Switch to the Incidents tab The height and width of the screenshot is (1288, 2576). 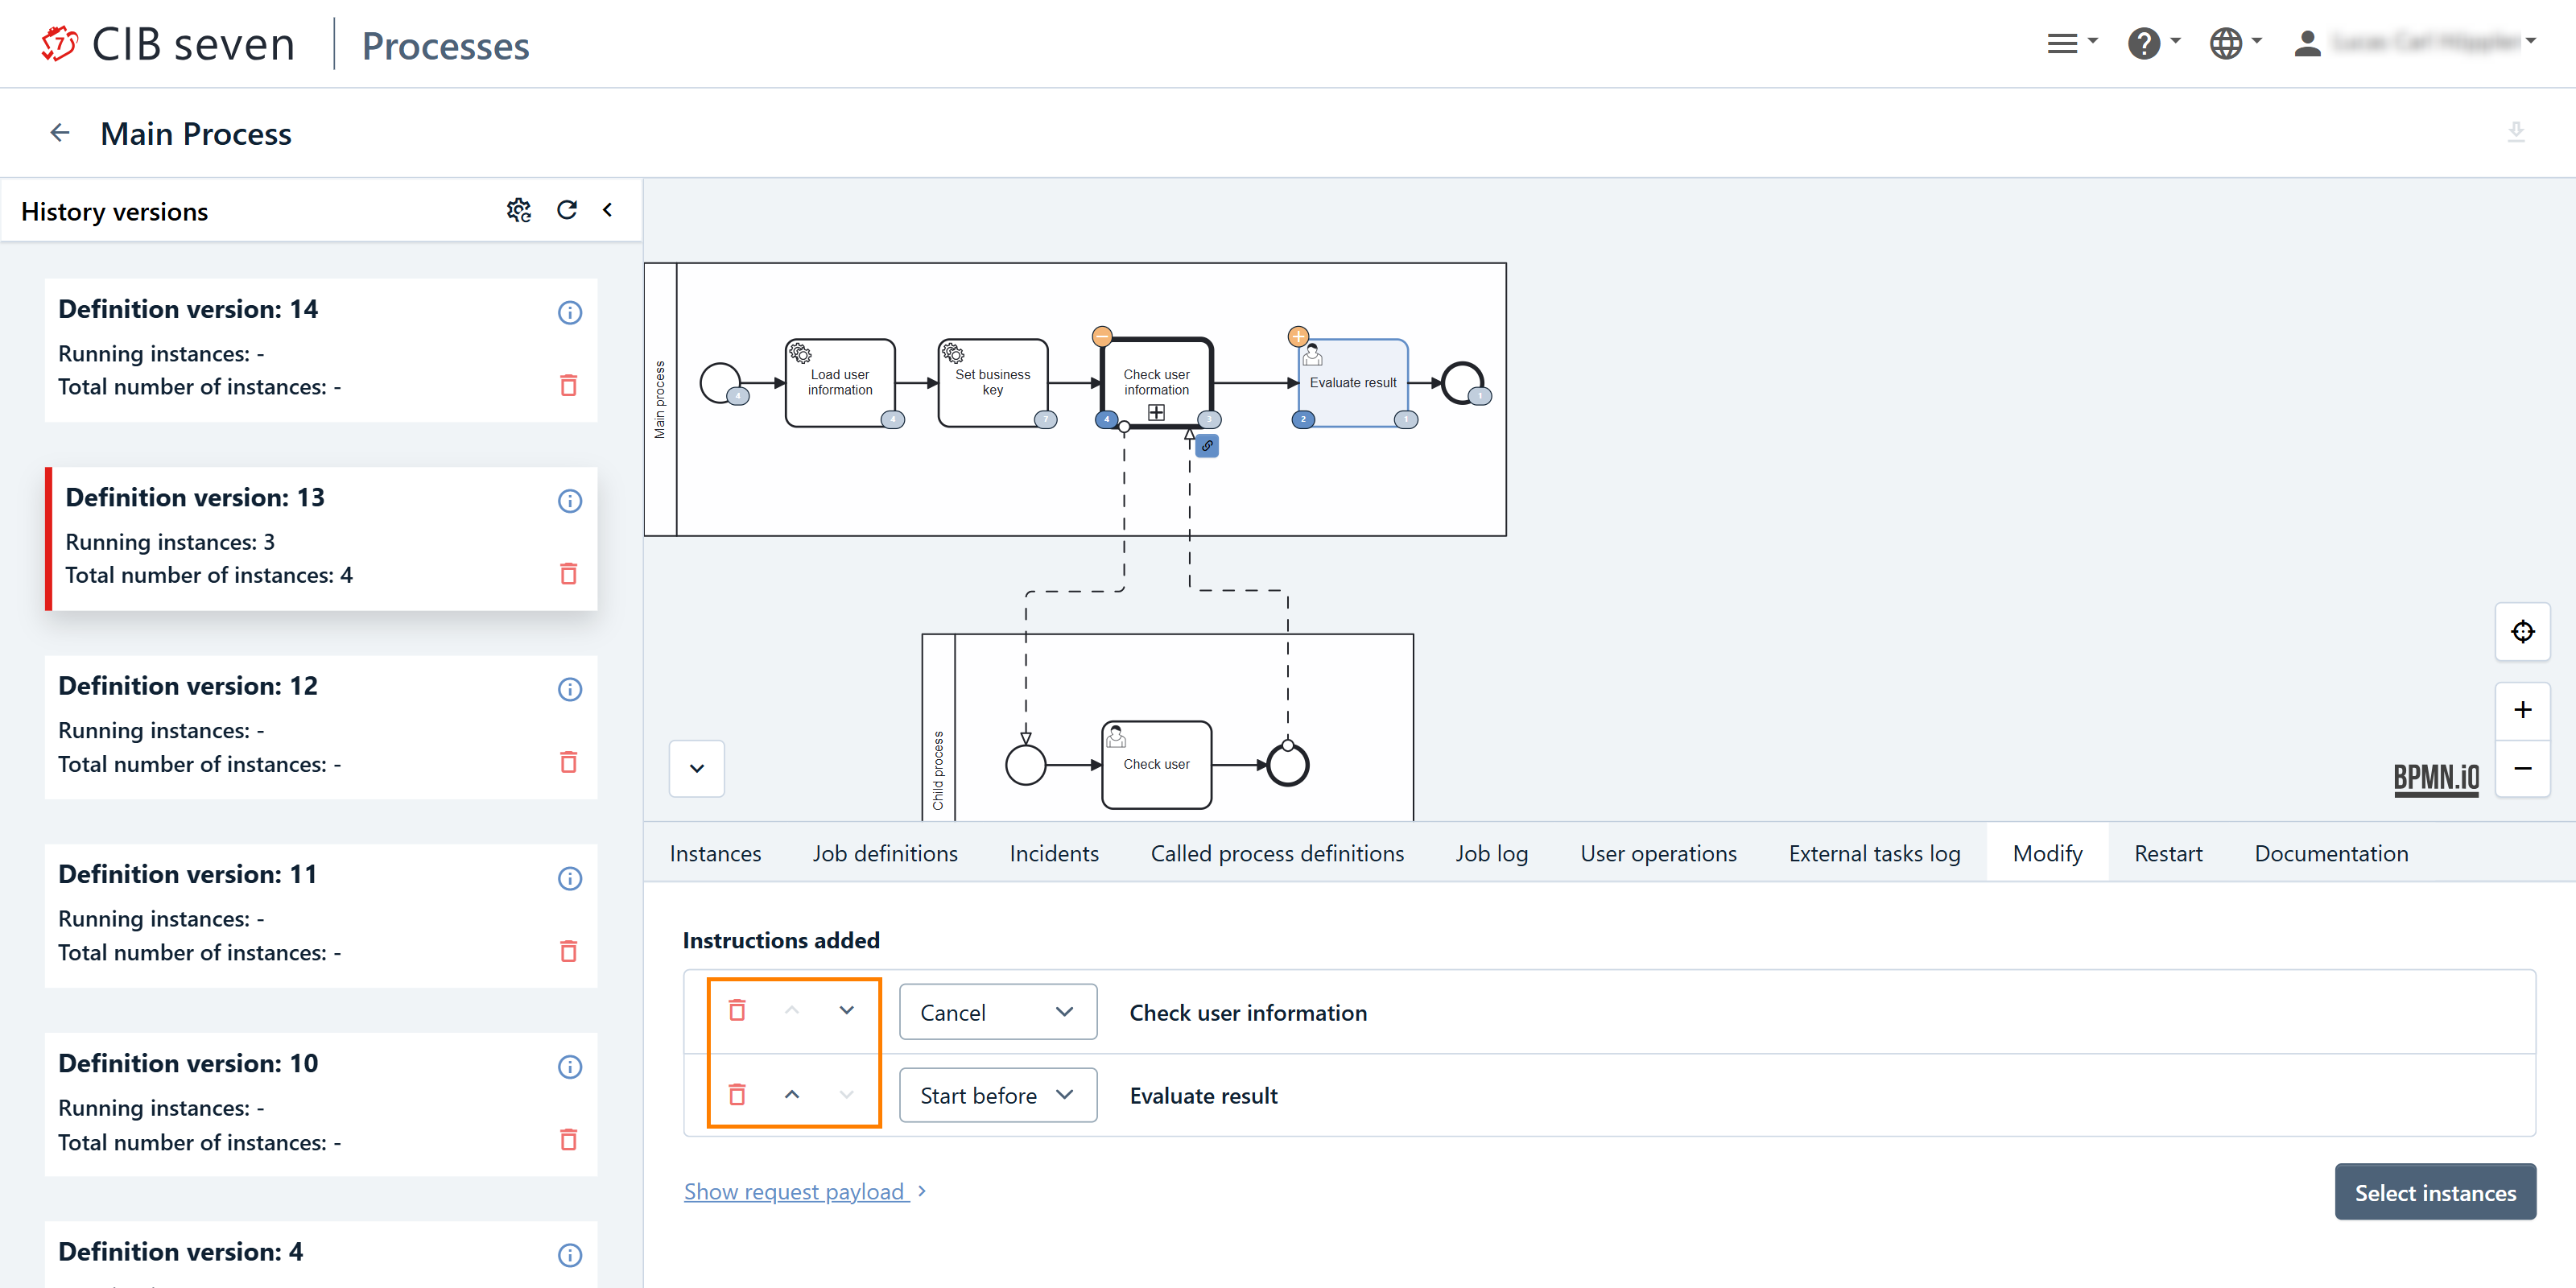click(x=1053, y=853)
